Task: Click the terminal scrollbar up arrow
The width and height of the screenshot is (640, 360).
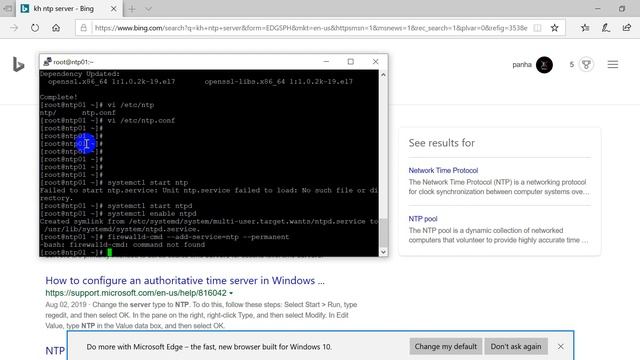Action: [x=383, y=75]
